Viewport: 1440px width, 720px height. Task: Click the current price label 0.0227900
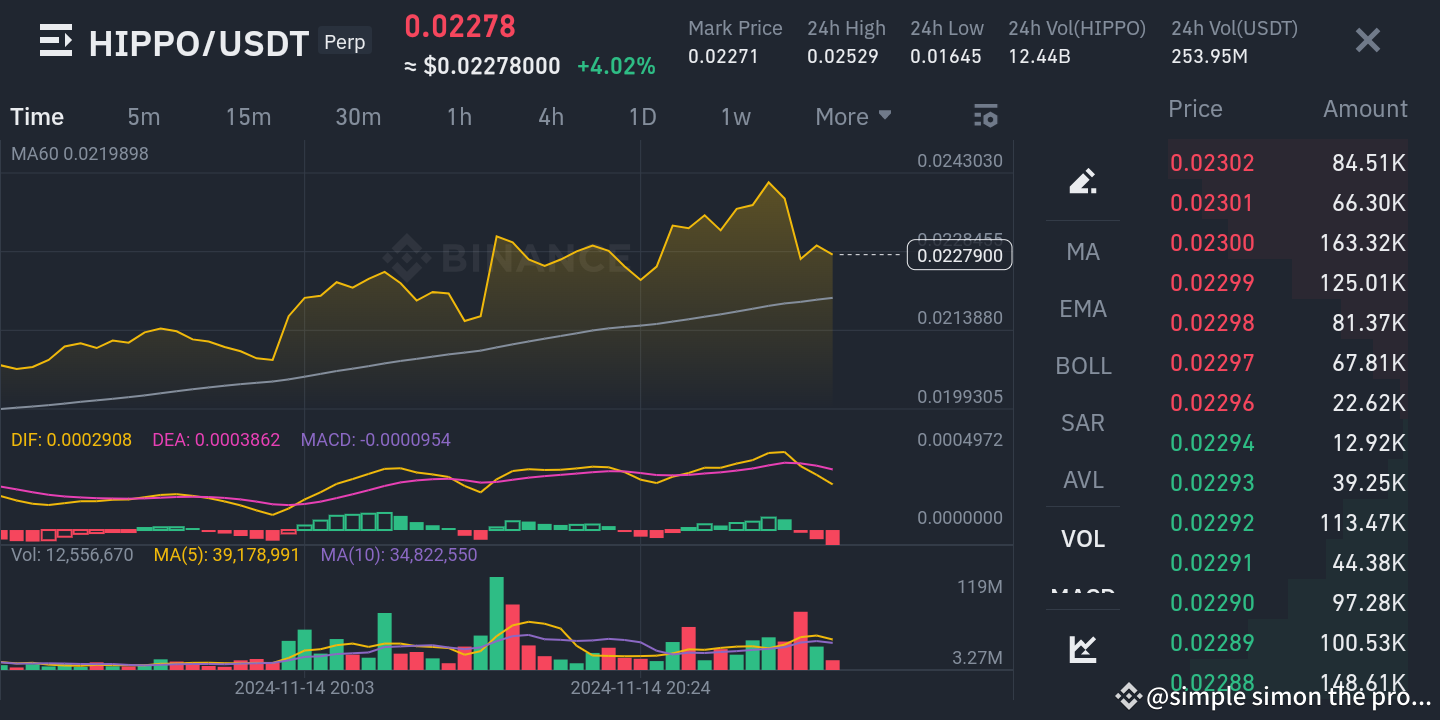(x=959, y=255)
